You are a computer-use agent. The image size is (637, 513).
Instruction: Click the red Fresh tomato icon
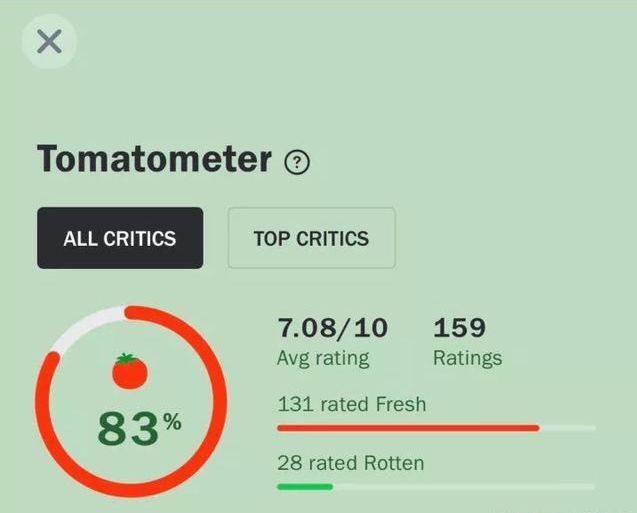point(130,371)
